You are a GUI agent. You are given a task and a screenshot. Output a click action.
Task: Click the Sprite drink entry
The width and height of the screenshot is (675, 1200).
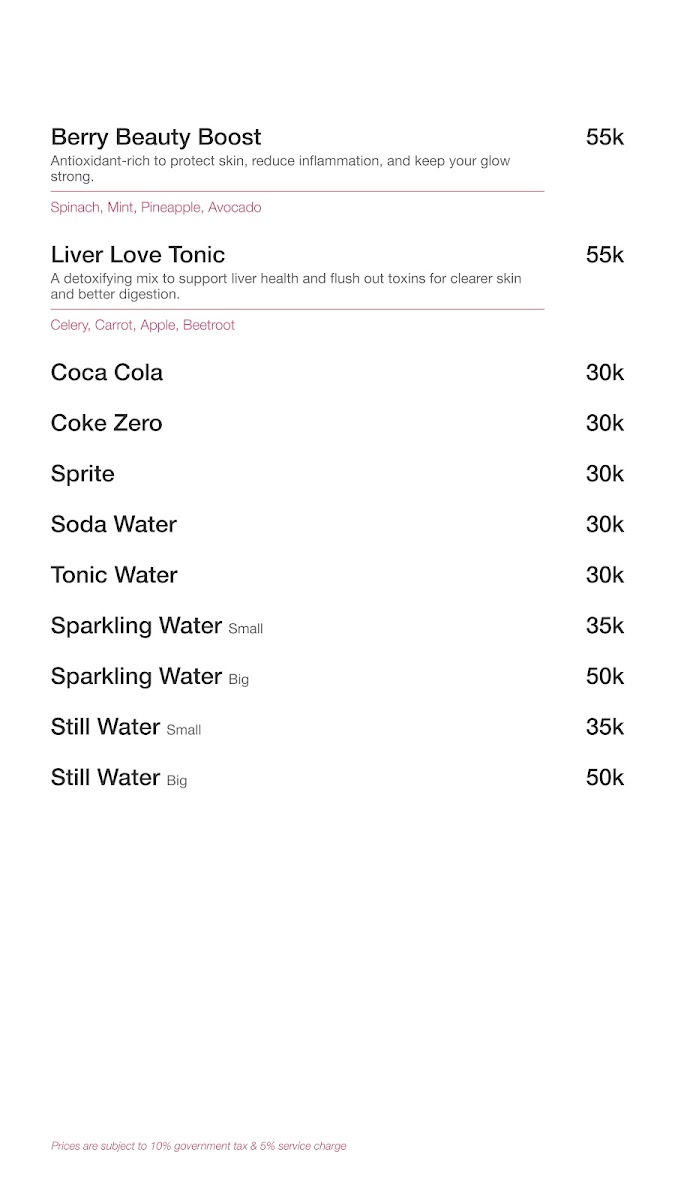point(83,475)
